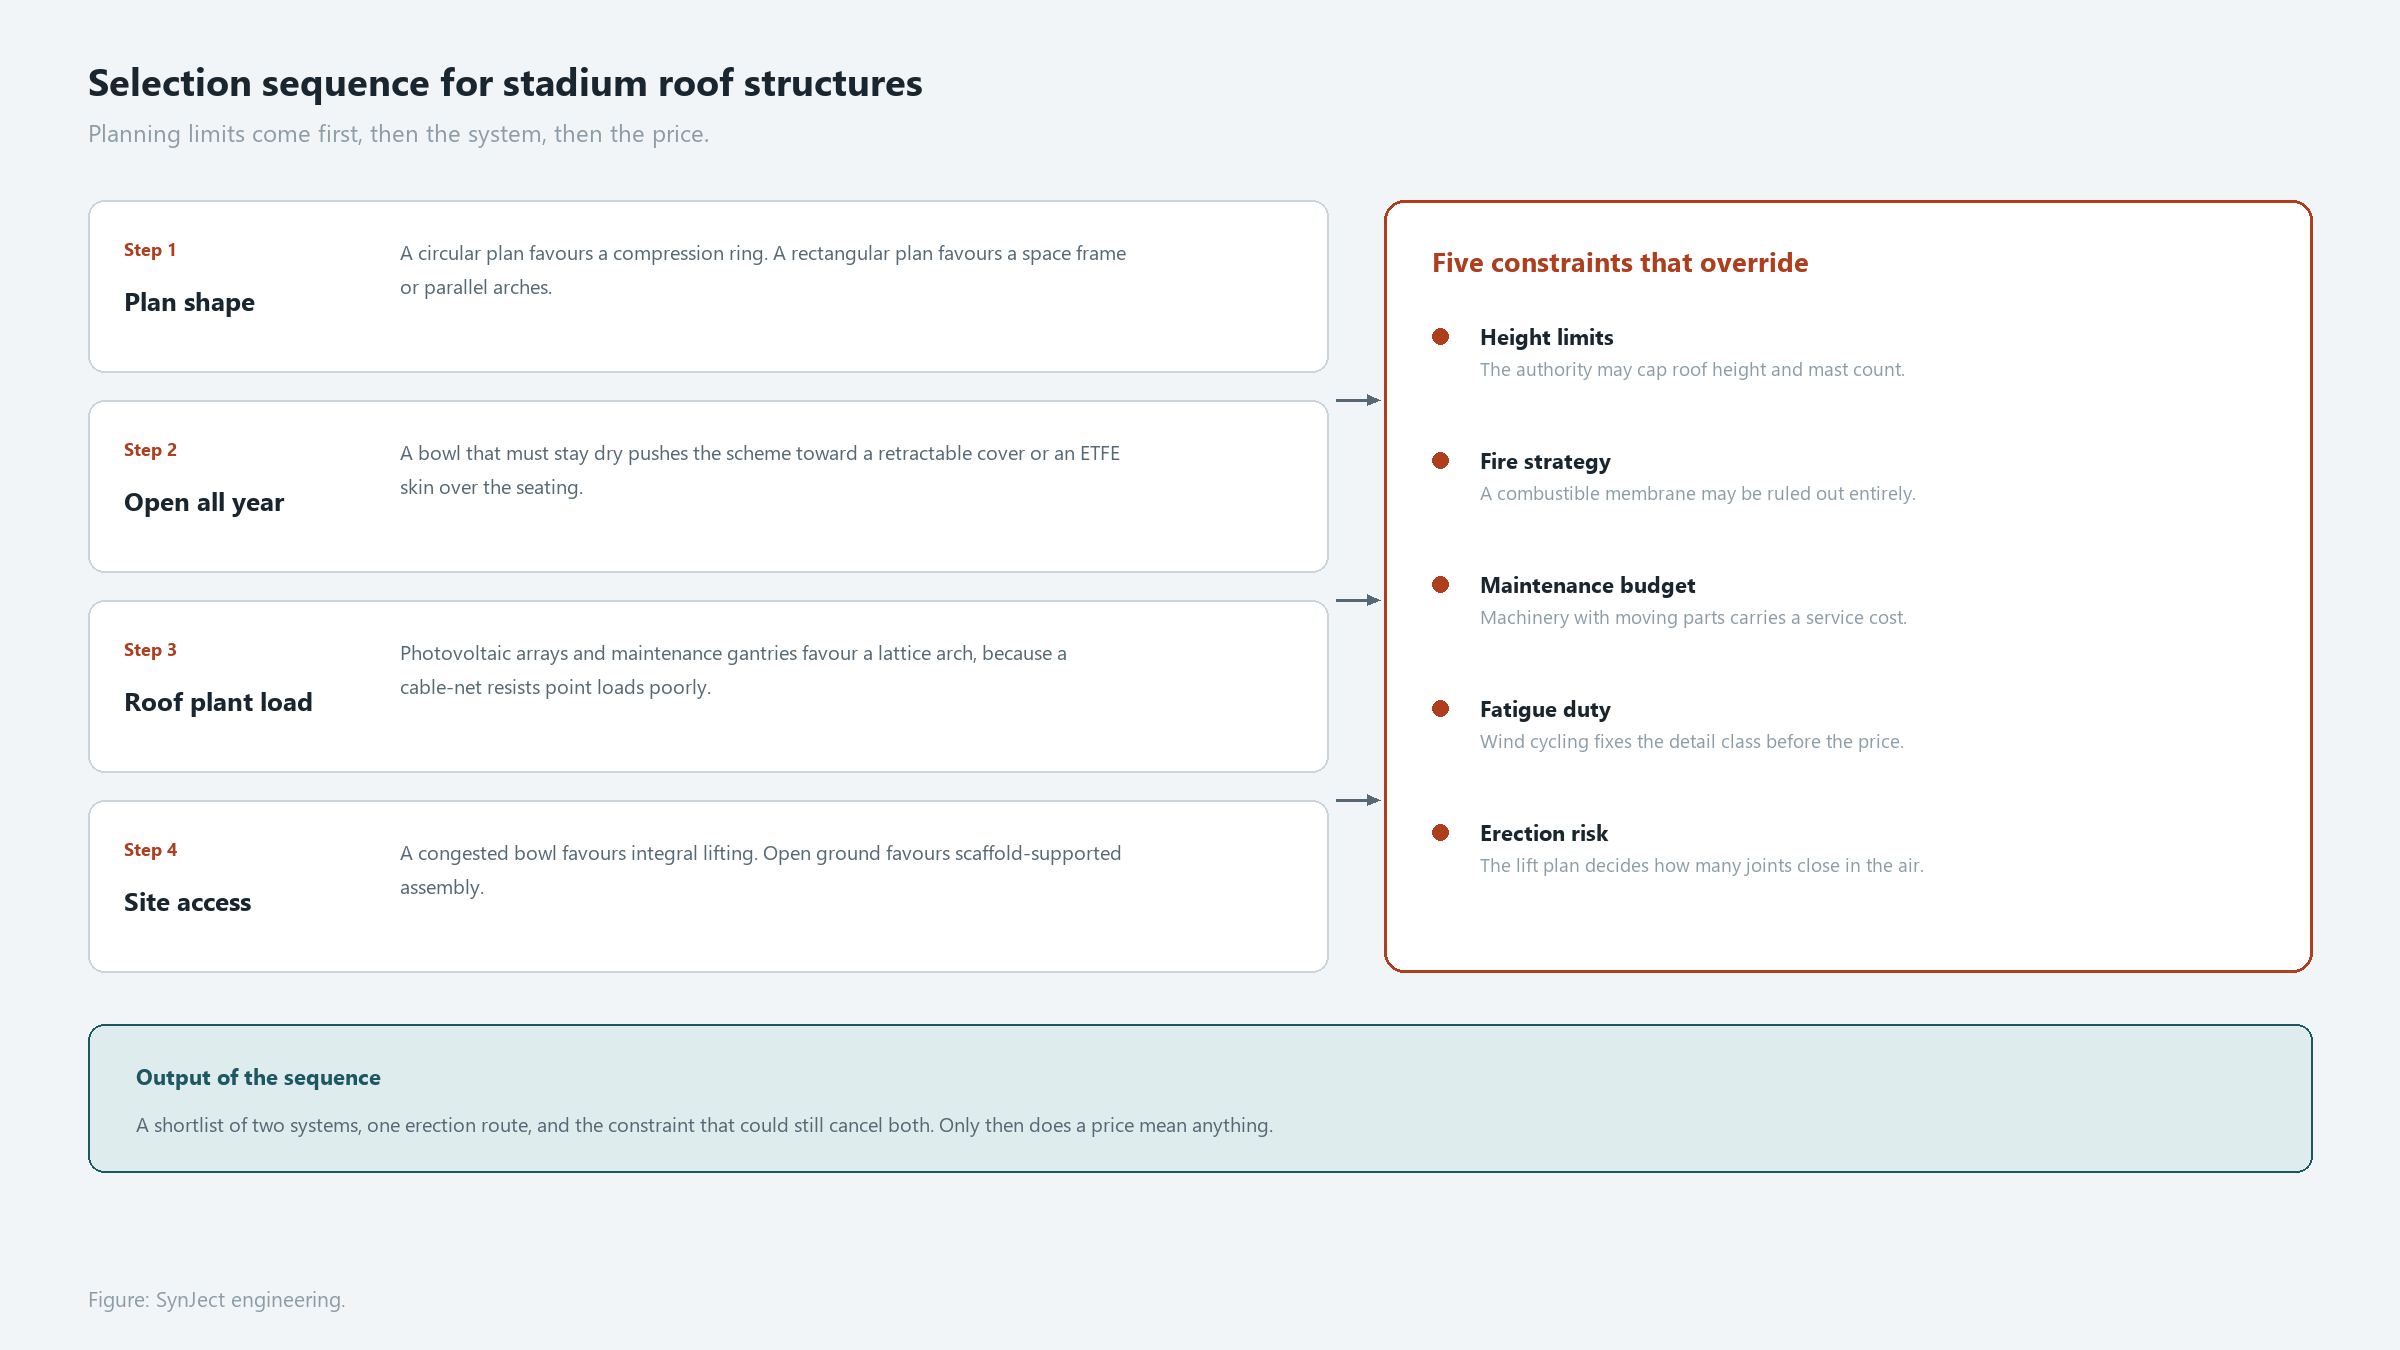Click the text about retractable cover or ETFE skin
The image size is (2400, 1350).
click(x=760, y=470)
